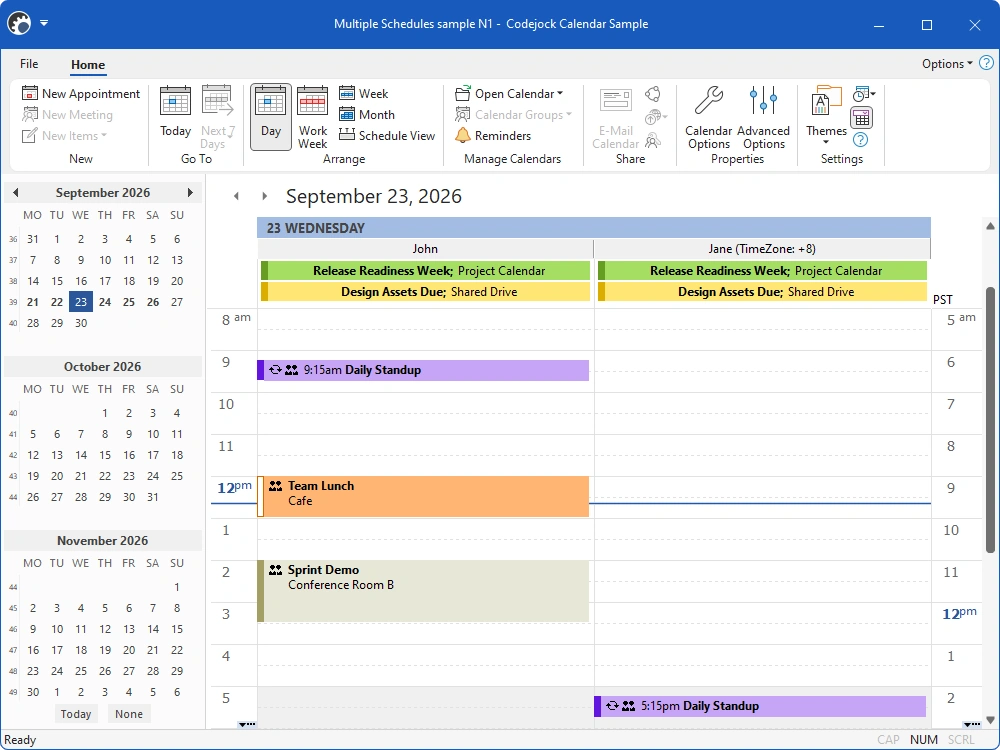Click the 12 pm time label on left scale
This screenshot has width=1000, height=750.
pyautogui.click(x=234, y=488)
